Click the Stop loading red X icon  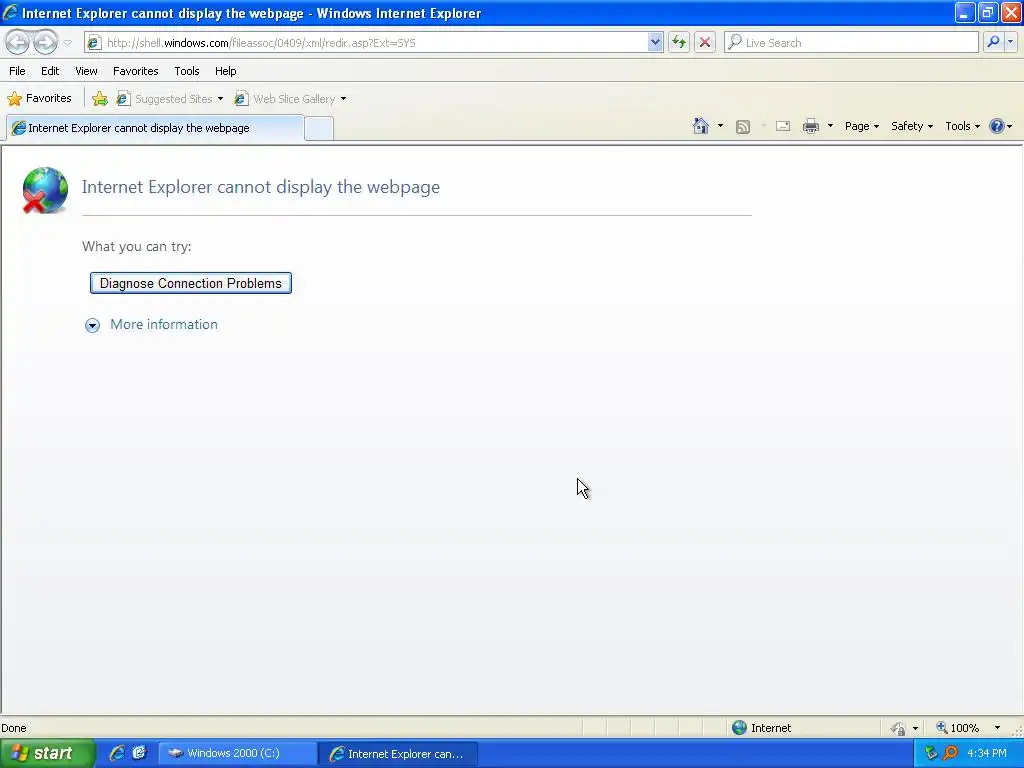(705, 42)
